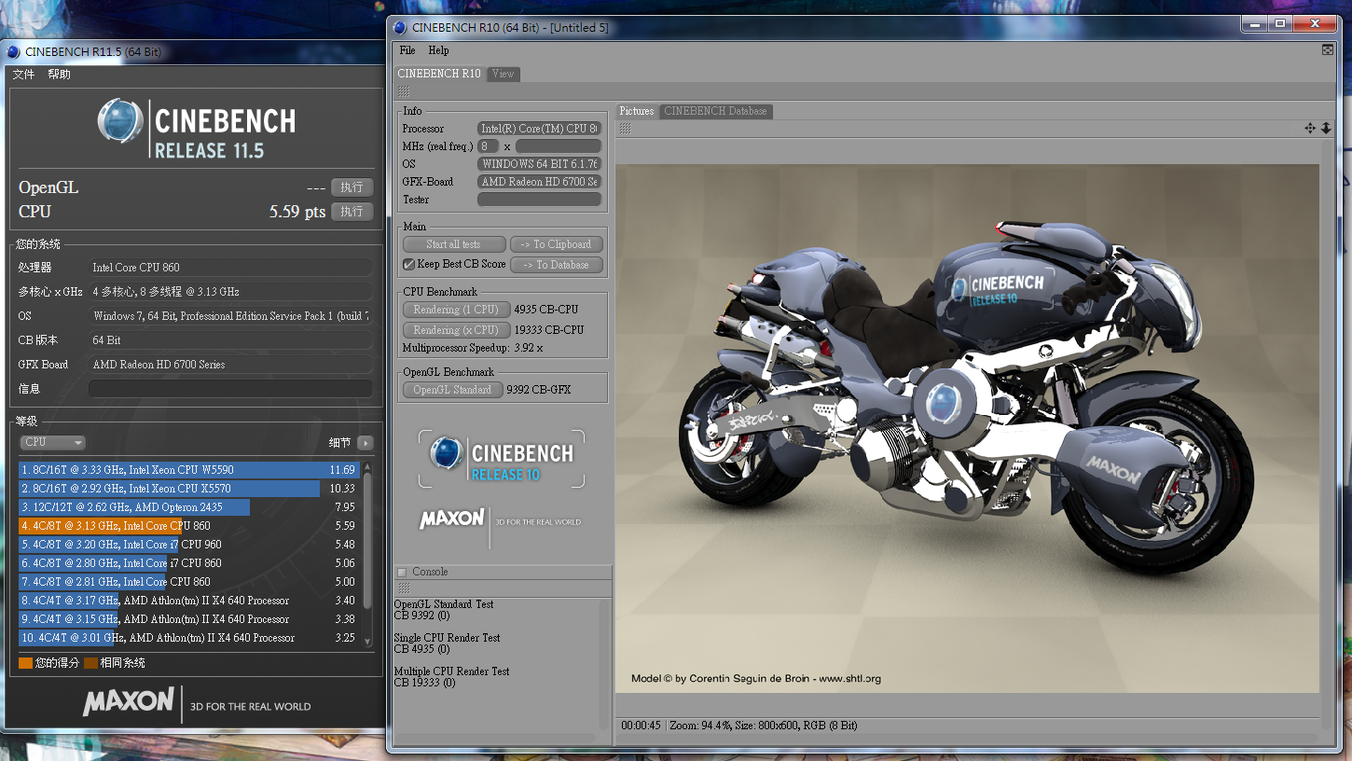Click the zoom-view arrow icon beside move icon
Viewport: 1352px width, 761px height.
1326,128
